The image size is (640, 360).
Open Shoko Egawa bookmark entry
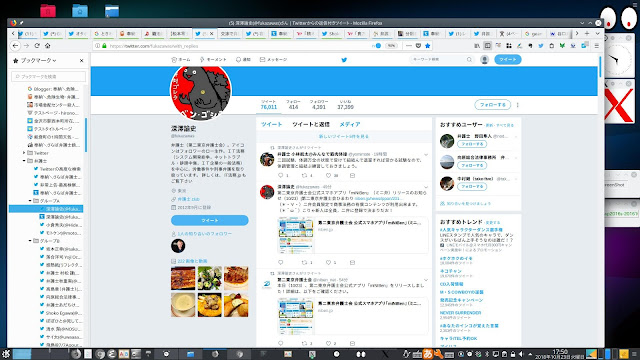point(61,313)
